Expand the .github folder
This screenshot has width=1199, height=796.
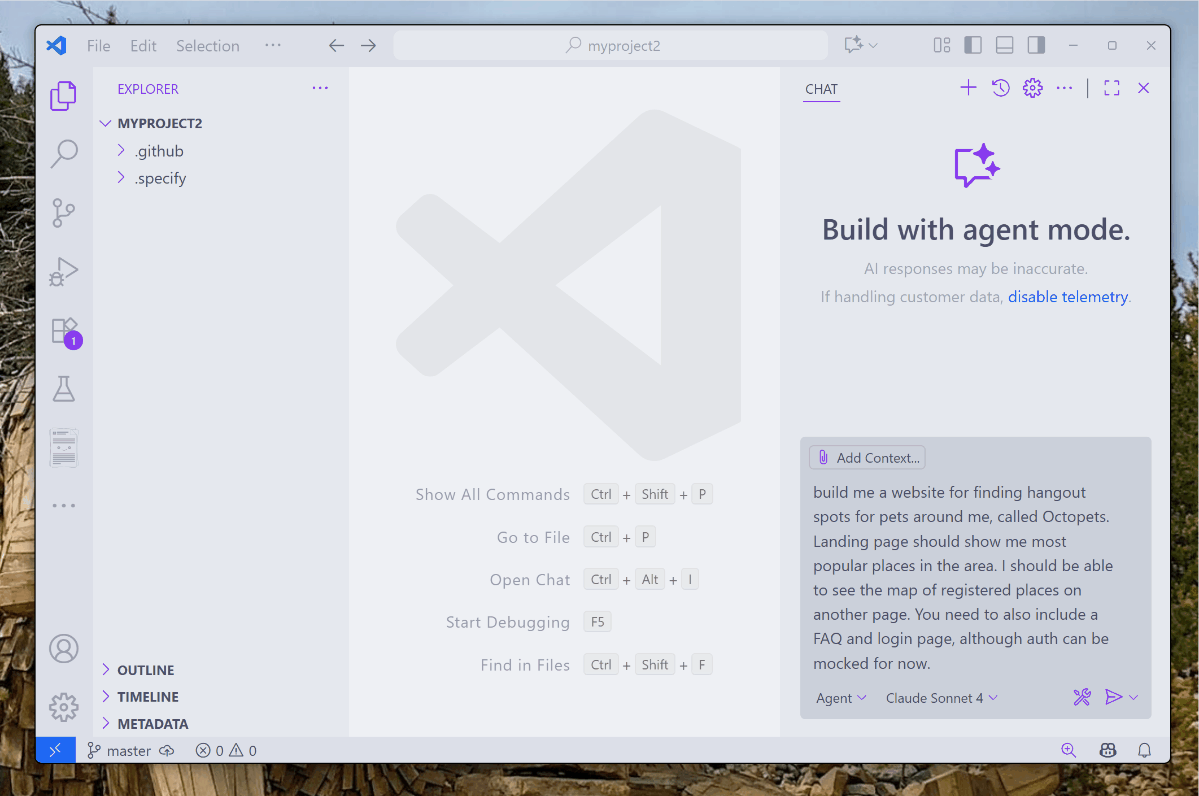159,151
